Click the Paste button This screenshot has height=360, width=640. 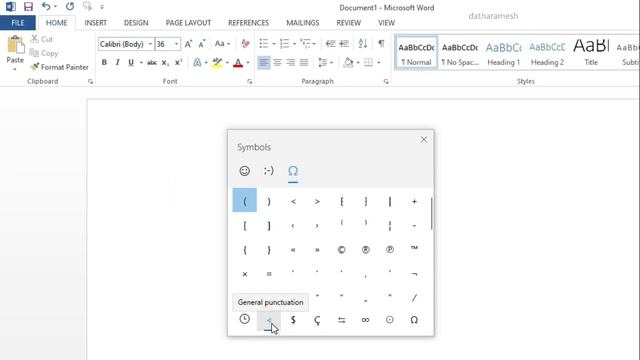[15, 52]
